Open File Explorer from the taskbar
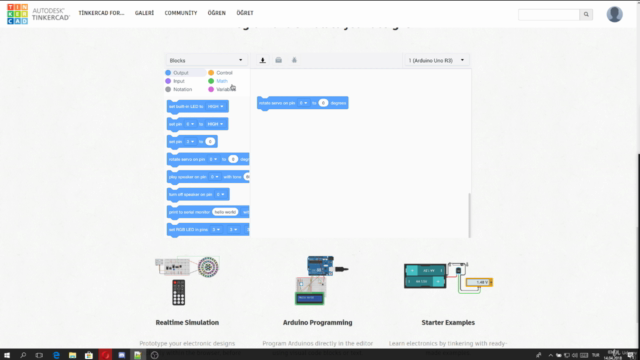Image resolution: width=640 pixels, height=360 pixels. 73,355
